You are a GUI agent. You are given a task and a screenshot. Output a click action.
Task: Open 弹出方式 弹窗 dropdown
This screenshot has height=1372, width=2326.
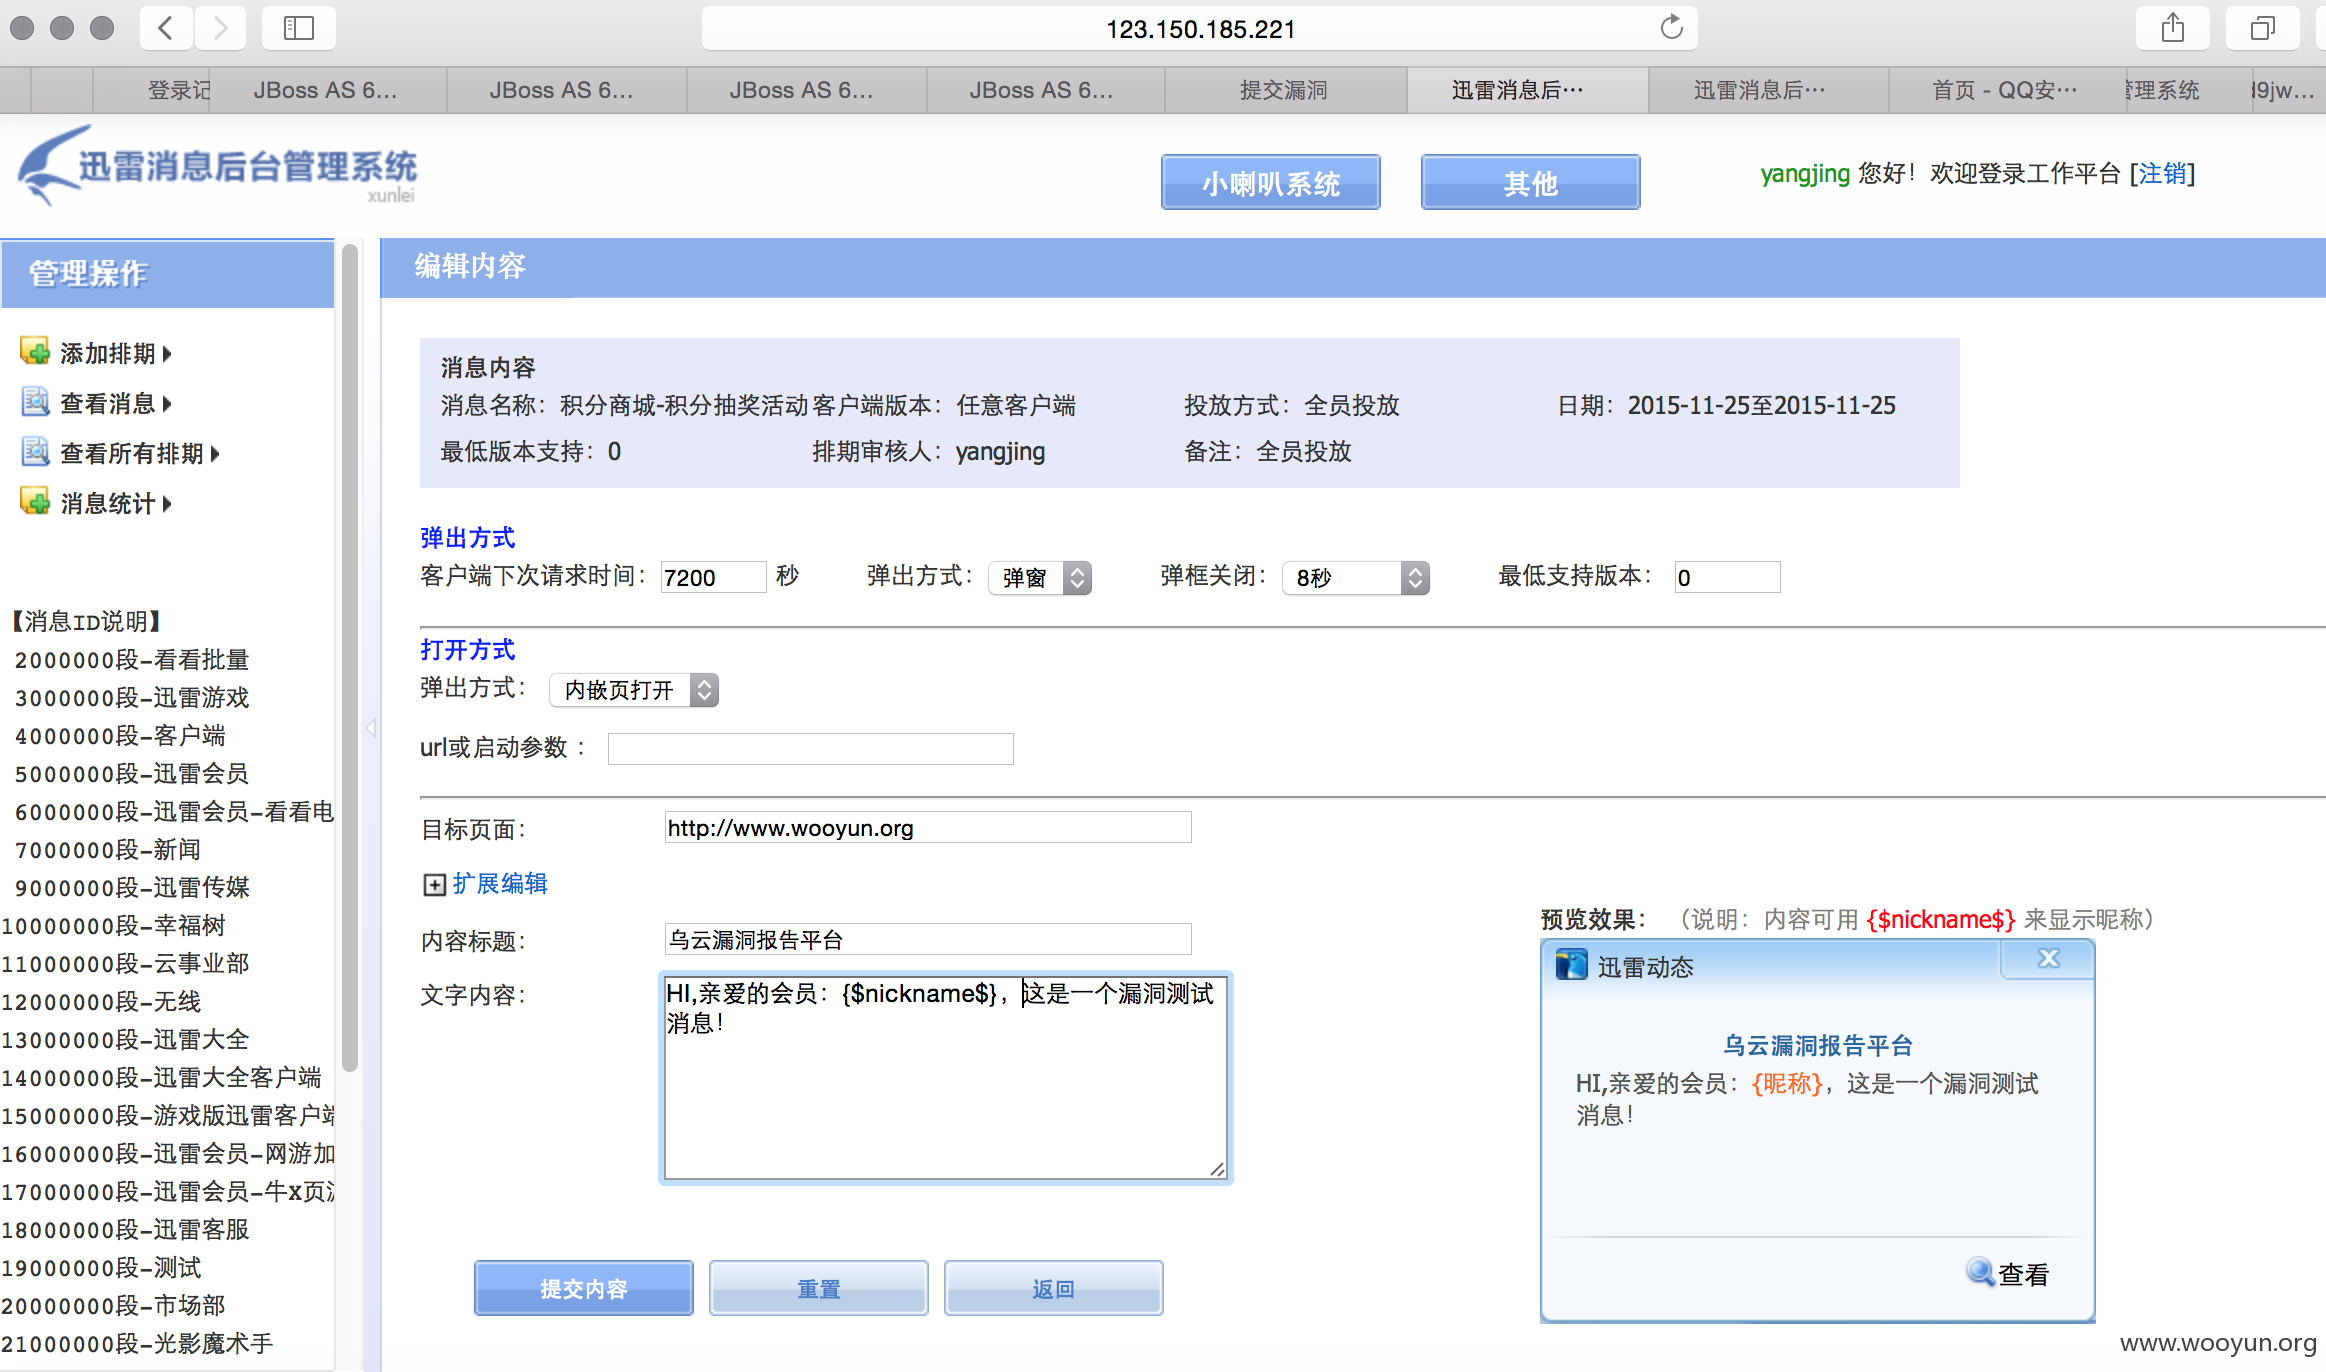1040,578
